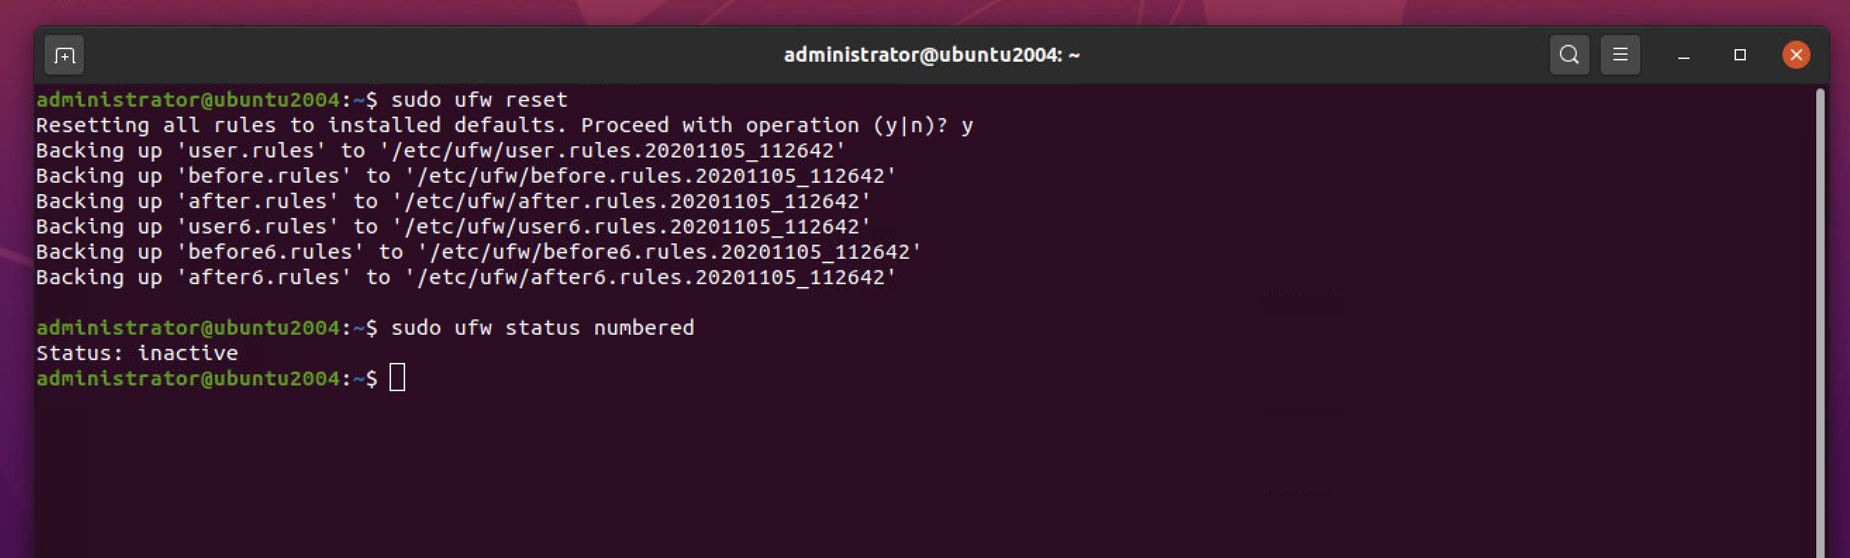The image size is (1850, 558).
Task: Click the cursor block at the last prompt
Action: (397, 378)
